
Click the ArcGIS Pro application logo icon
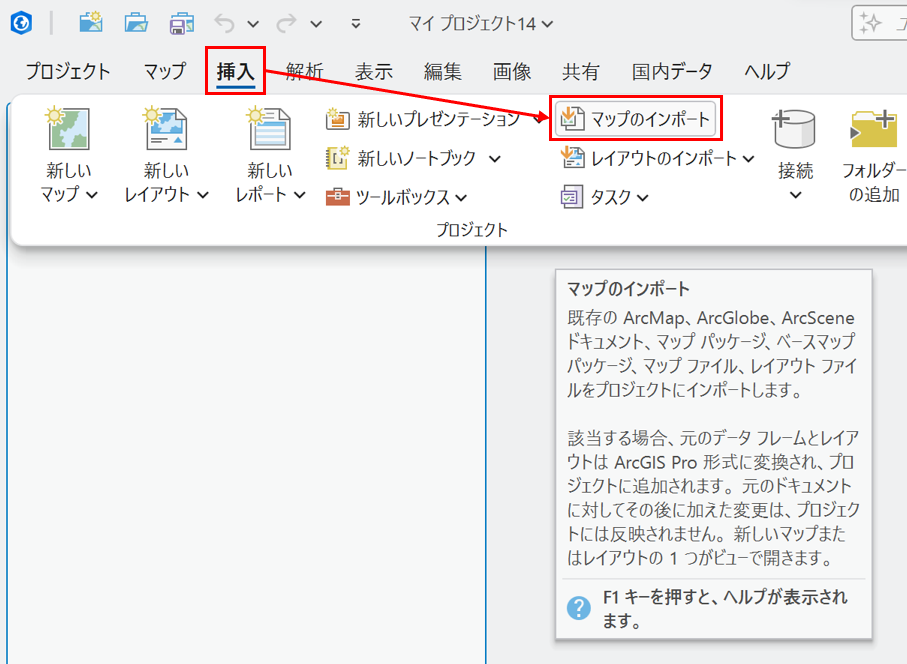point(21,23)
